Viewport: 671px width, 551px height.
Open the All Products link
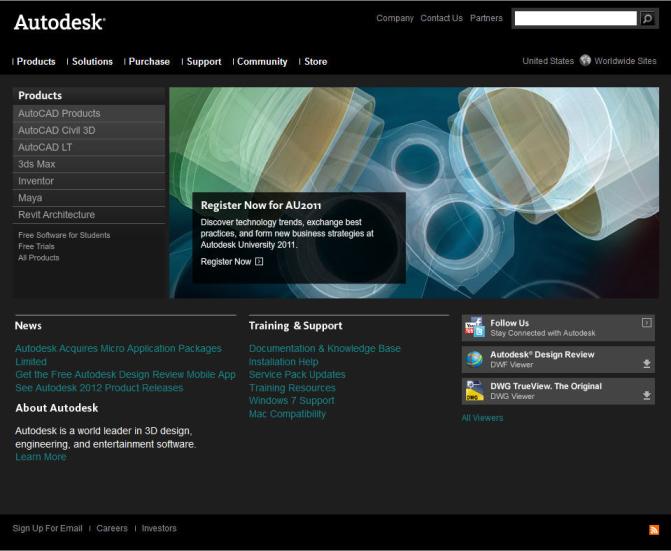(x=39, y=258)
